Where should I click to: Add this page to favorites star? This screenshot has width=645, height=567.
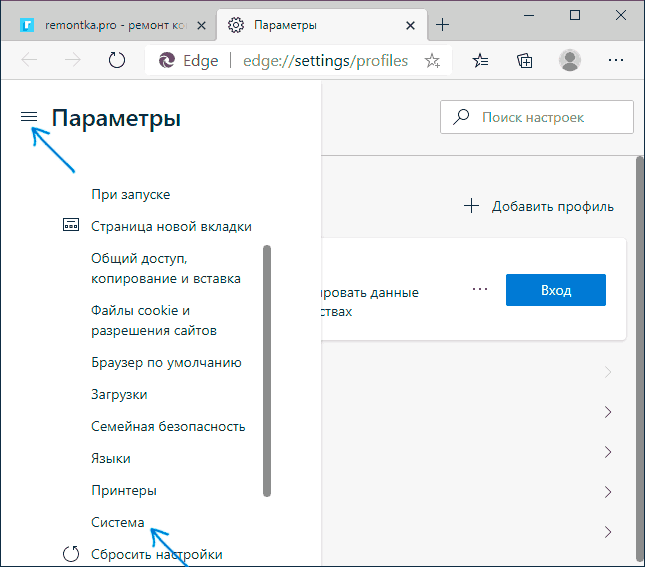tap(432, 60)
